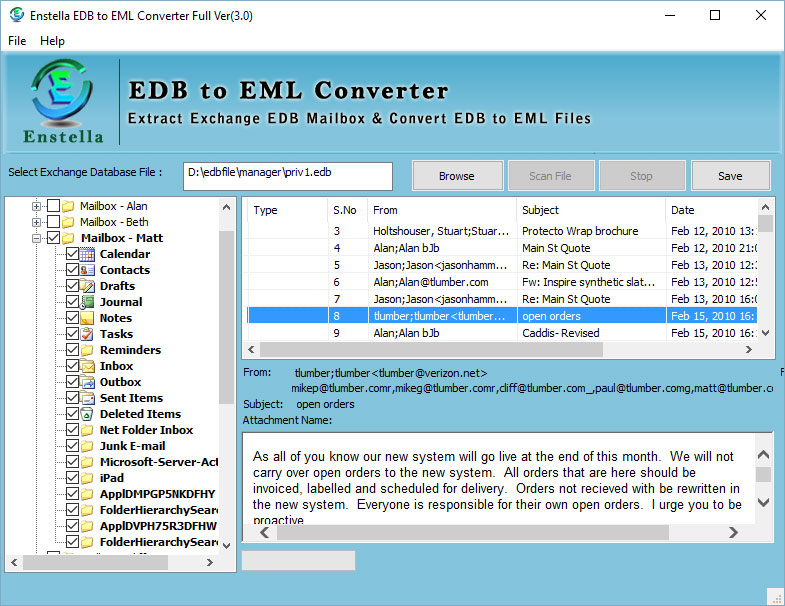Collapse the Mailbox - Matt tree node
The width and height of the screenshot is (785, 606).
click(37, 238)
